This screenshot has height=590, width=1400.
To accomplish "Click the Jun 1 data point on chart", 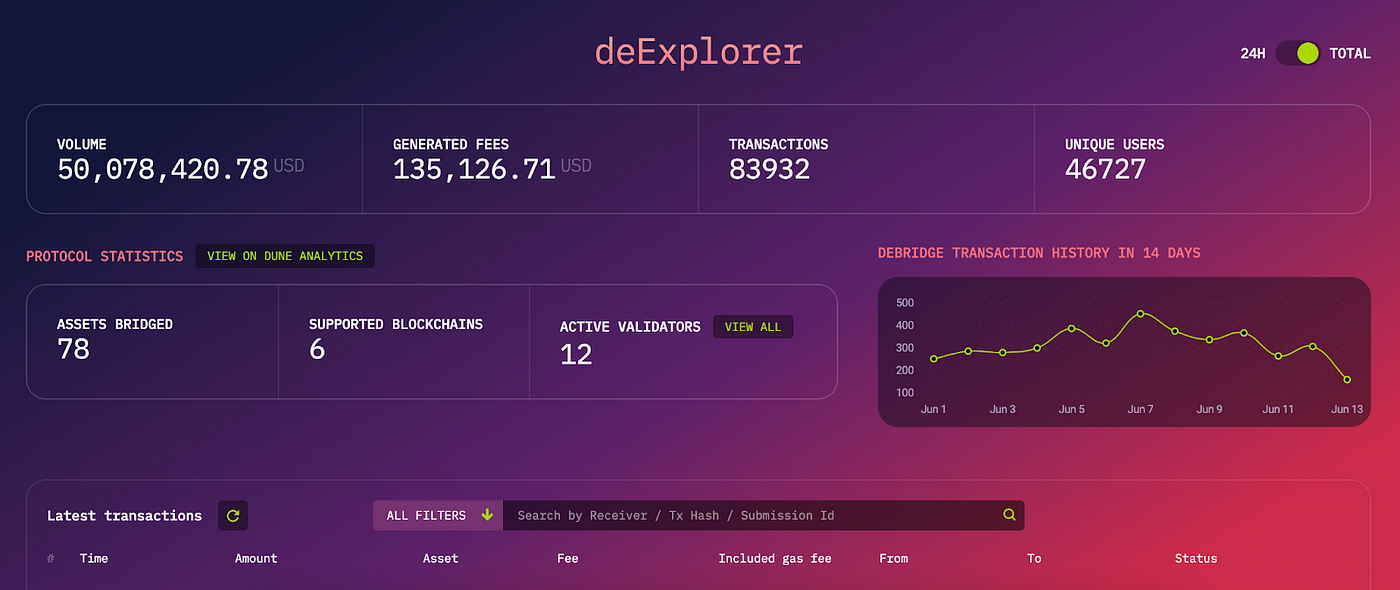I will point(934,358).
